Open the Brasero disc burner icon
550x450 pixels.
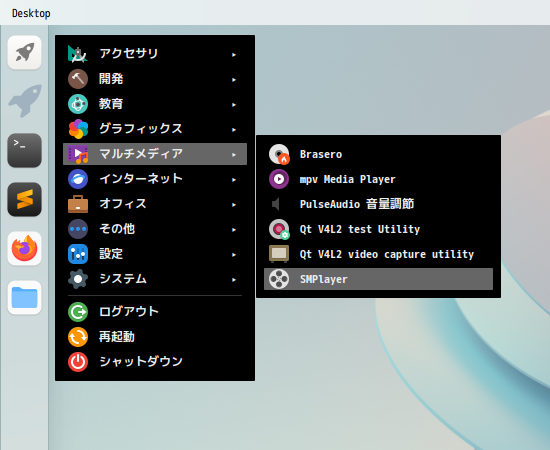[x=279, y=154]
